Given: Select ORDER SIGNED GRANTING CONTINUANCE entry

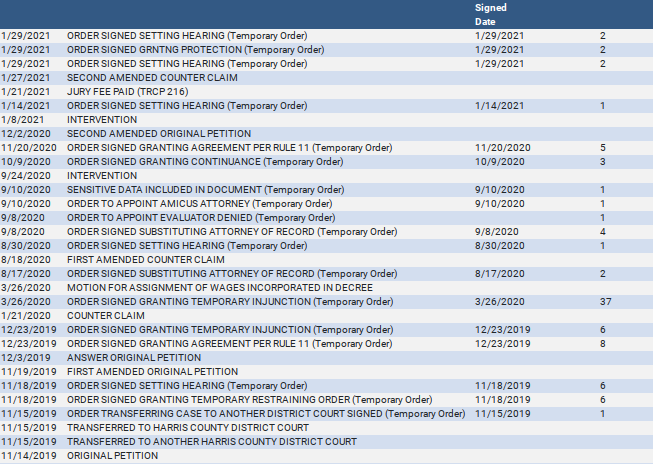Looking at the screenshot, I should (205, 162).
